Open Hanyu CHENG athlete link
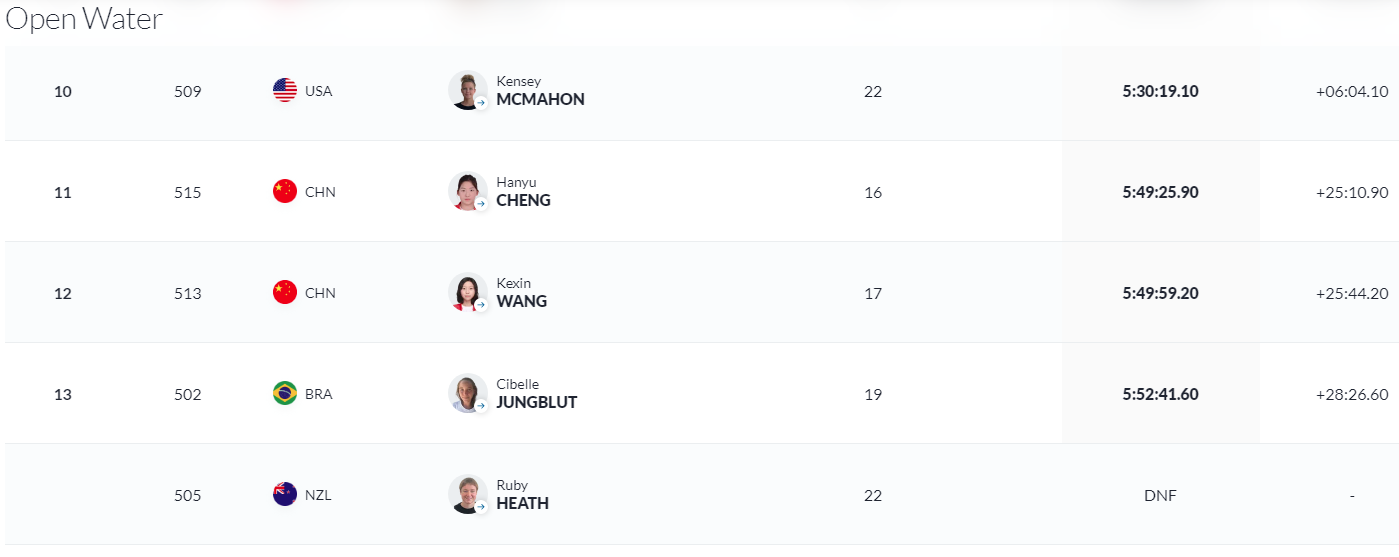Viewport: 1399px width, 557px height. point(523,192)
